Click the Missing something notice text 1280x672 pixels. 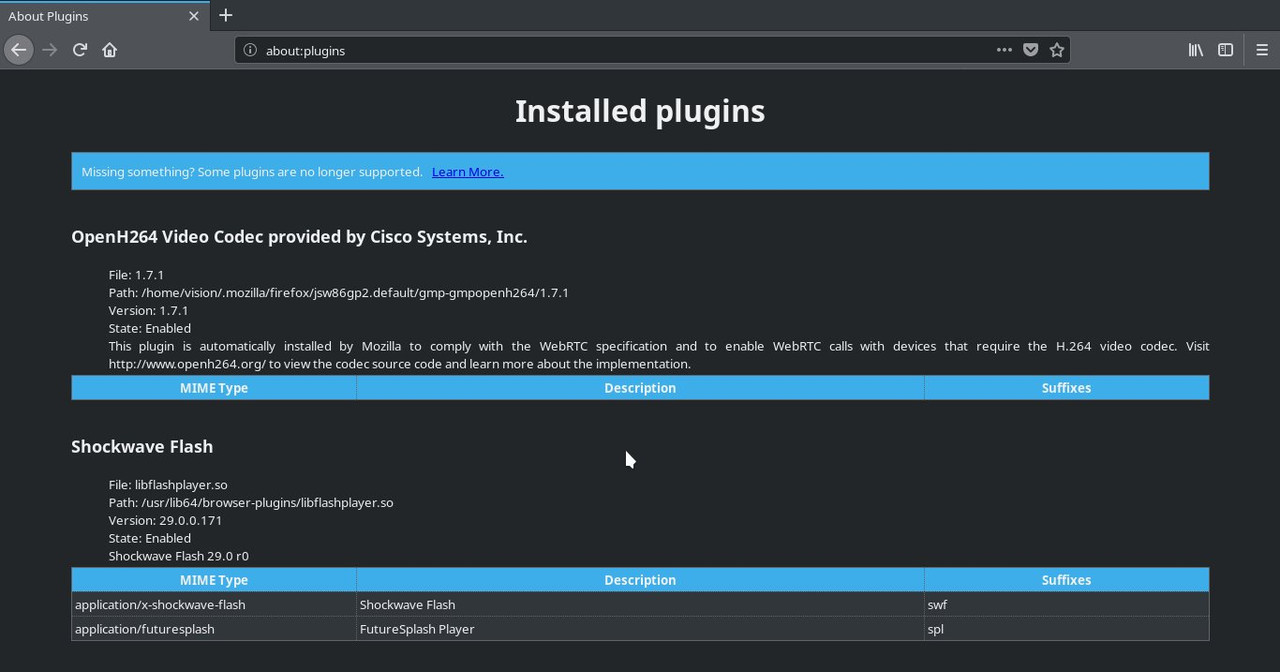pos(252,172)
